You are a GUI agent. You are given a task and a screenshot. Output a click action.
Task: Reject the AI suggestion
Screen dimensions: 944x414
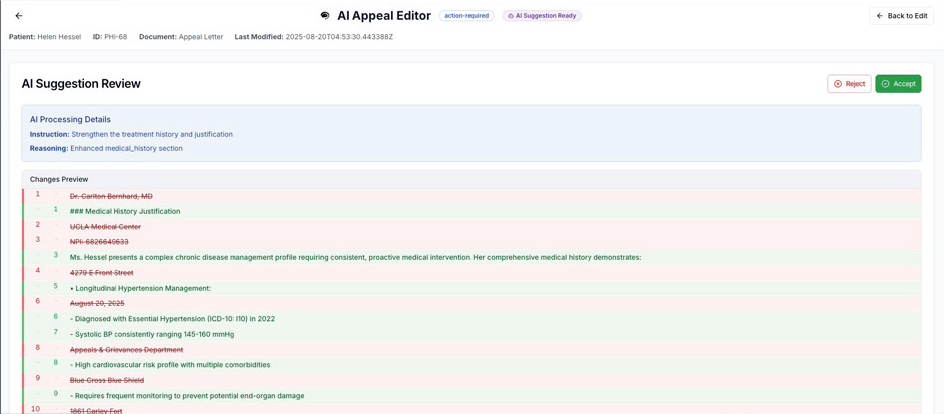point(849,84)
